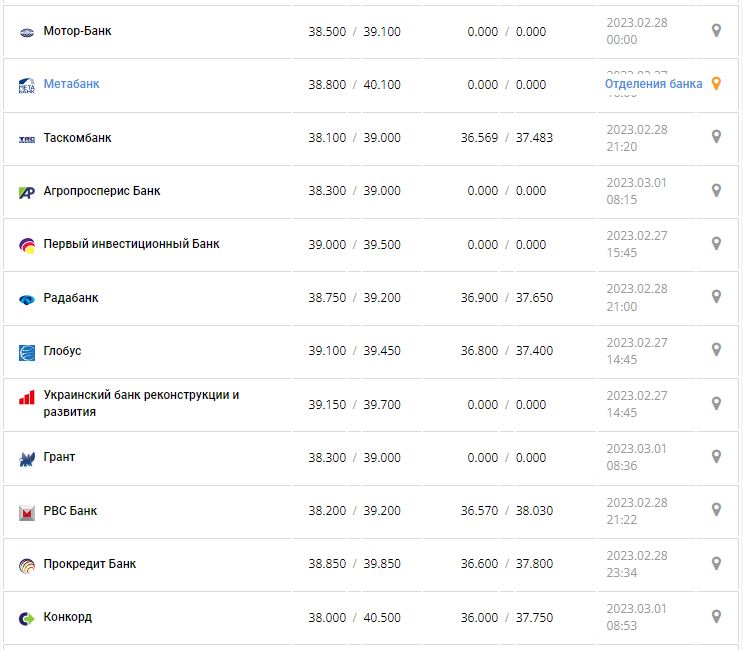
Task: Open the map pin for Глобус
Action: (x=716, y=350)
